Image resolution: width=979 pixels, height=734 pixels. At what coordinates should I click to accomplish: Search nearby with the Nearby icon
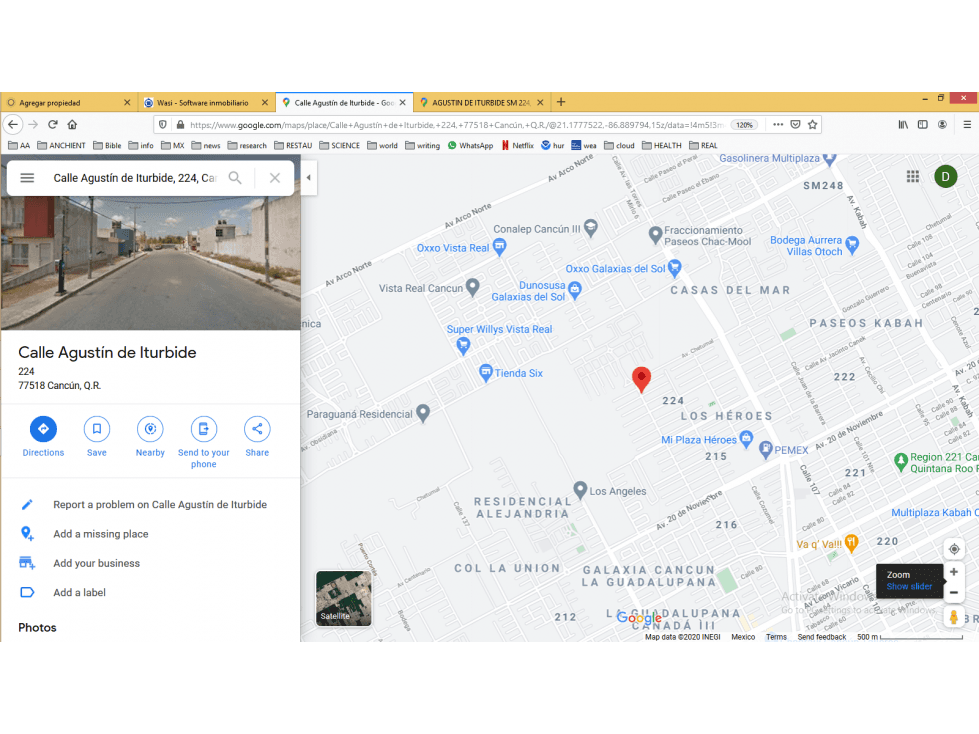pos(150,429)
